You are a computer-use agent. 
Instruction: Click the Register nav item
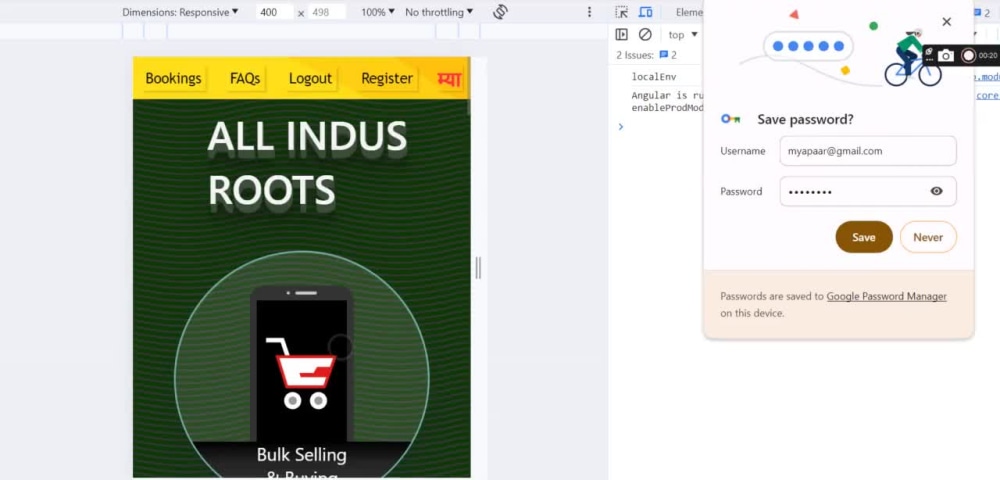point(387,78)
